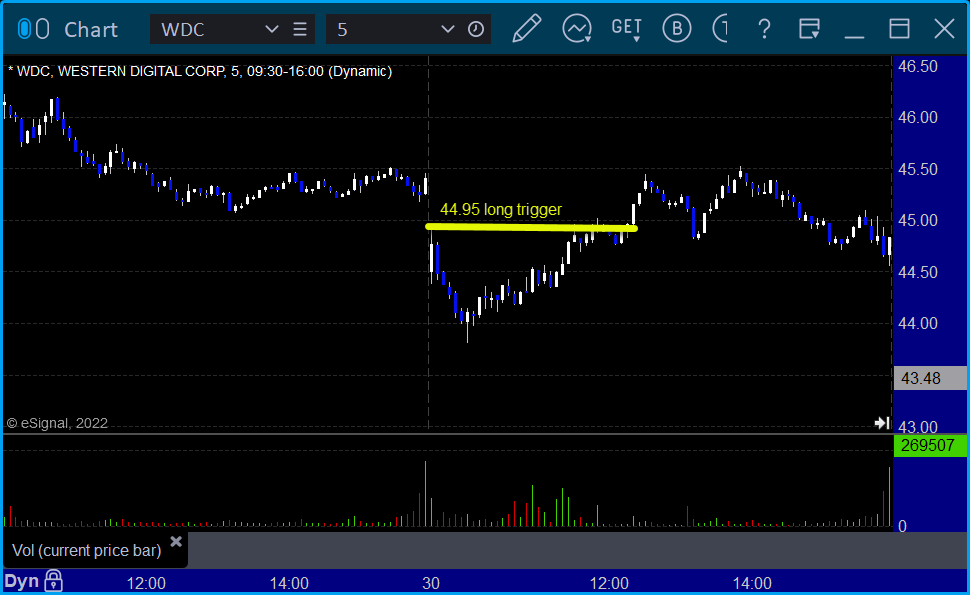Click the circled B icon
The width and height of the screenshot is (970, 595).
point(676,28)
